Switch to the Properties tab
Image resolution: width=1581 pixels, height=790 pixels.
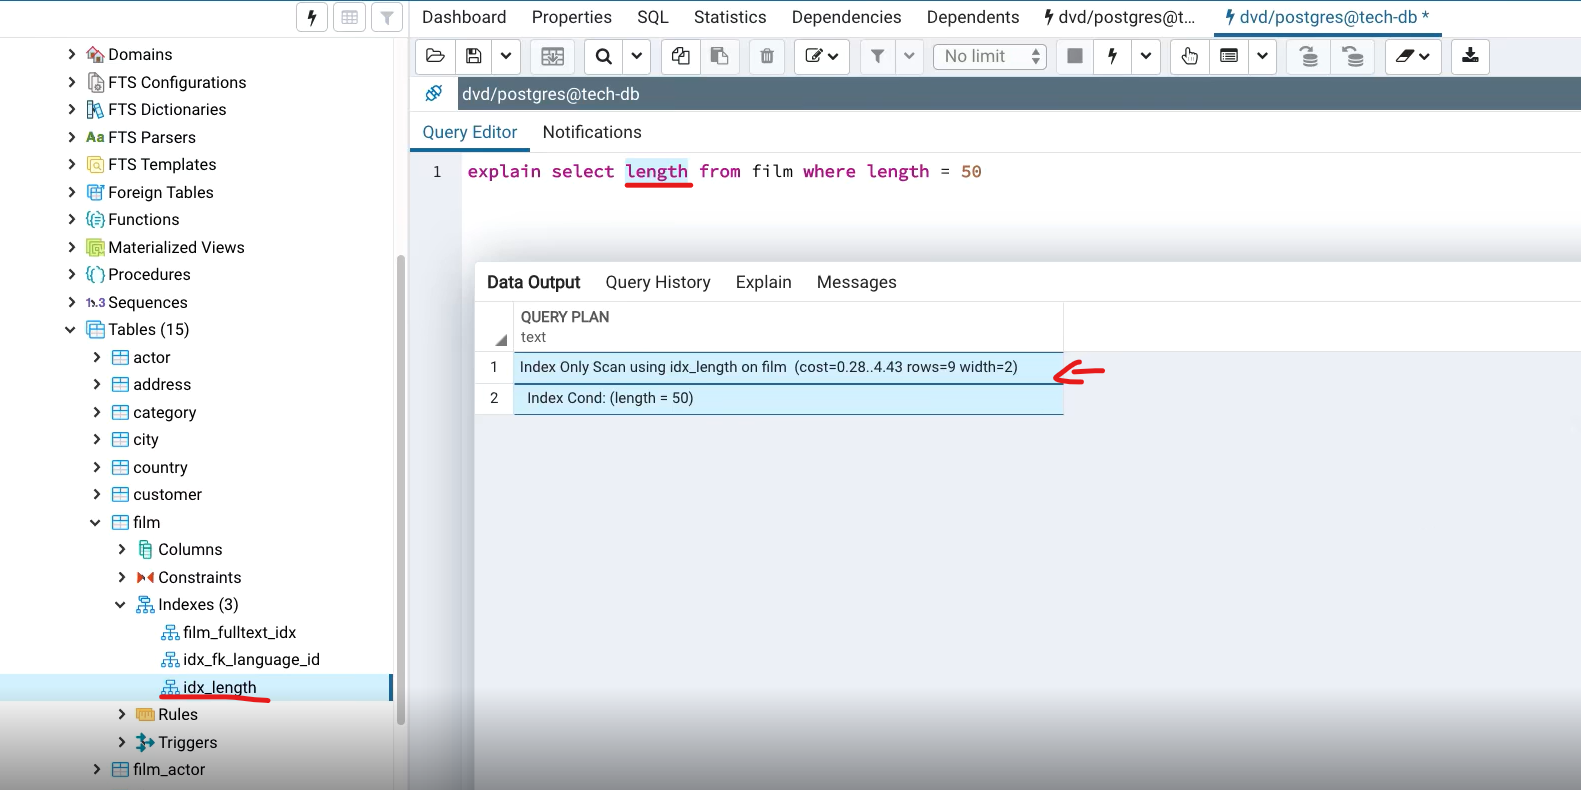point(572,17)
